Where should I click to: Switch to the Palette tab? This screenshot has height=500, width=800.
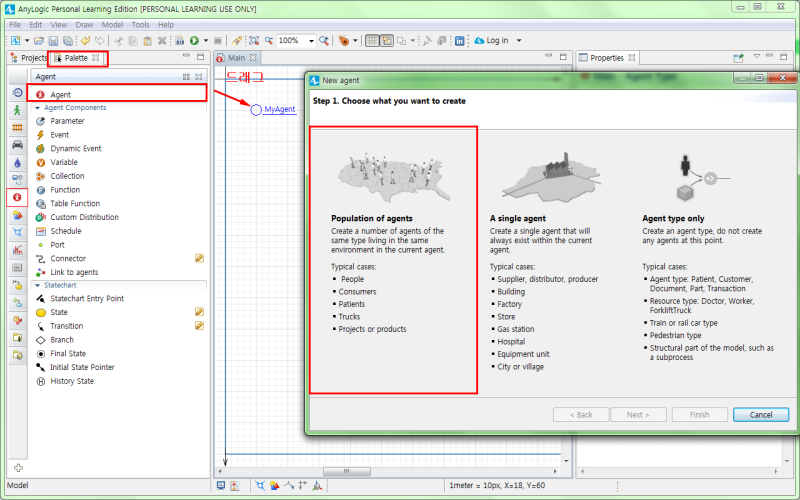[x=76, y=58]
